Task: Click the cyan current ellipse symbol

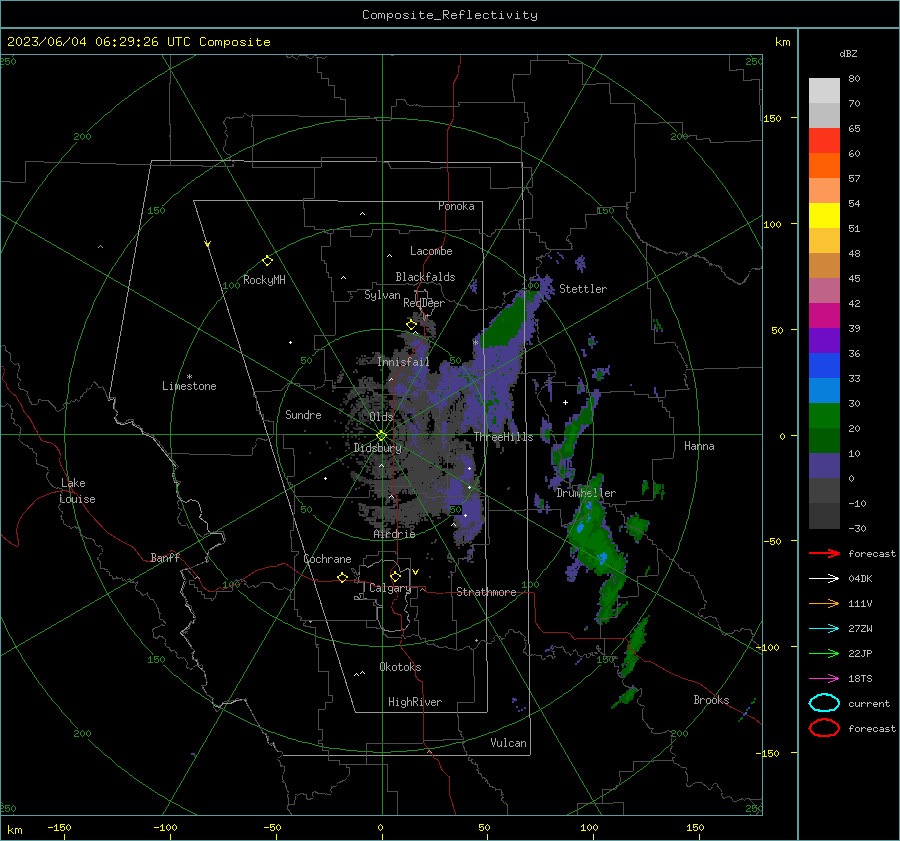Action: tap(824, 703)
